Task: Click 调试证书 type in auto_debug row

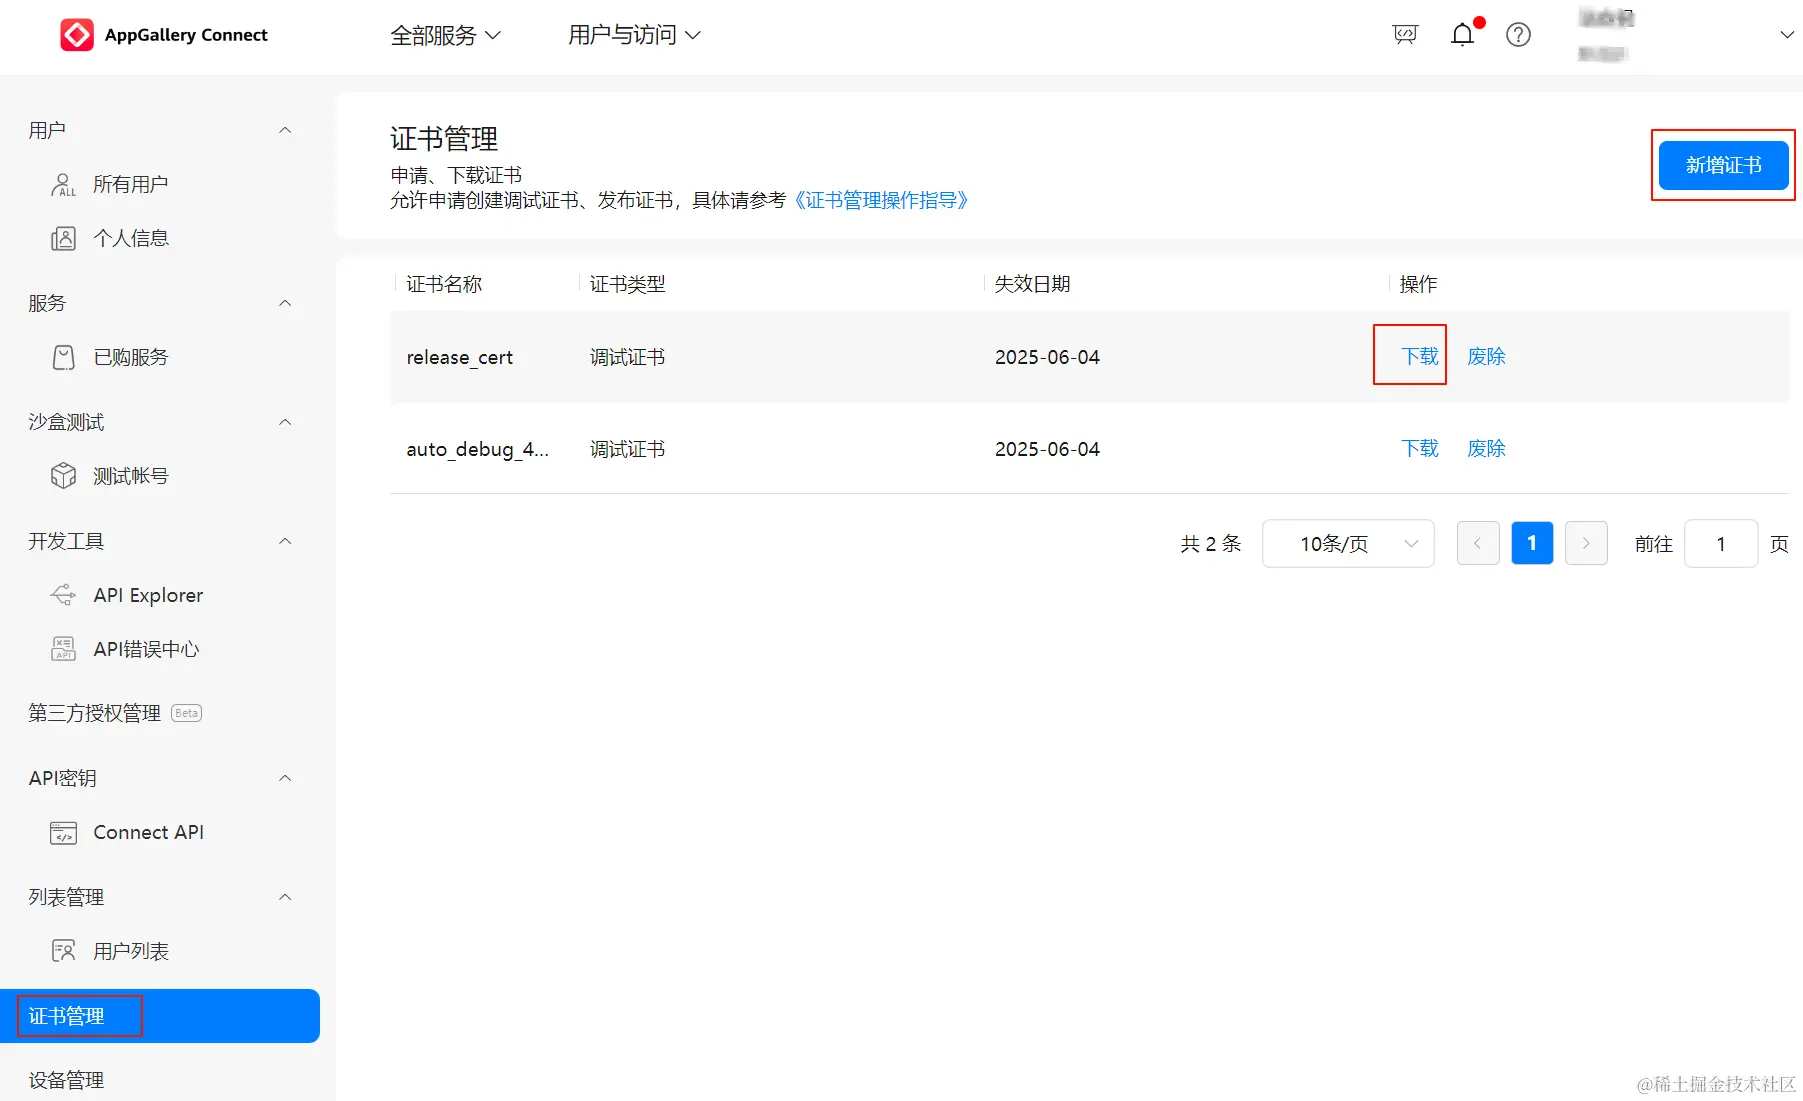Action: click(x=627, y=449)
